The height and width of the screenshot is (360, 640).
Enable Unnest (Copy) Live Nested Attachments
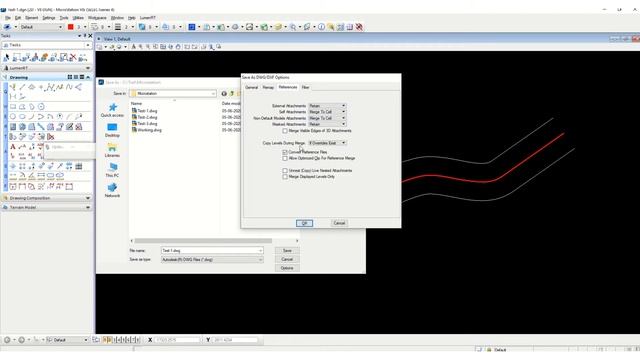tap(285, 171)
